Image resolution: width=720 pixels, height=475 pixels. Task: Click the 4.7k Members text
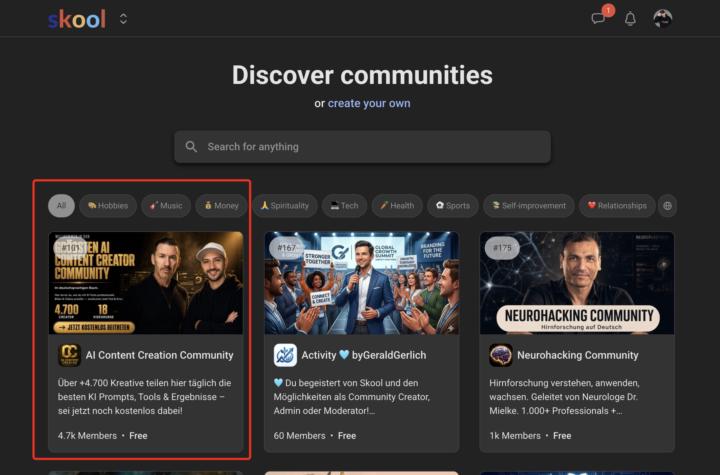click(x=87, y=435)
